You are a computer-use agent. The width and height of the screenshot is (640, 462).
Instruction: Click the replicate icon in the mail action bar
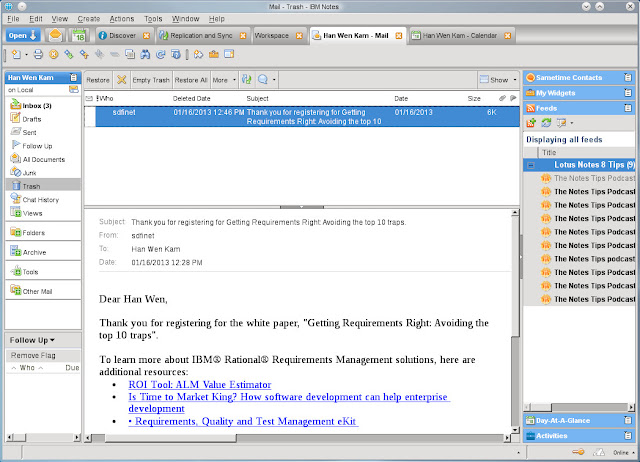point(247,80)
